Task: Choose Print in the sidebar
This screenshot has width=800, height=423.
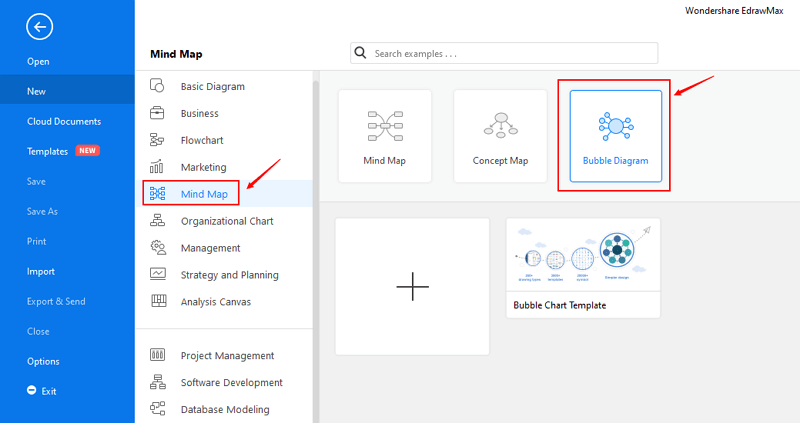Action: [x=37, y=241]
